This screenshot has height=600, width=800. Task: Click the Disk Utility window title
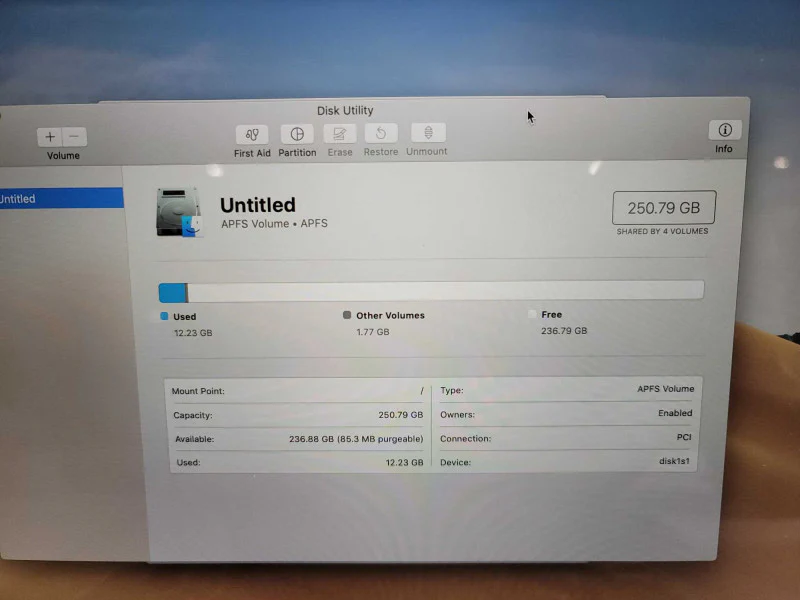coord(345,110)
